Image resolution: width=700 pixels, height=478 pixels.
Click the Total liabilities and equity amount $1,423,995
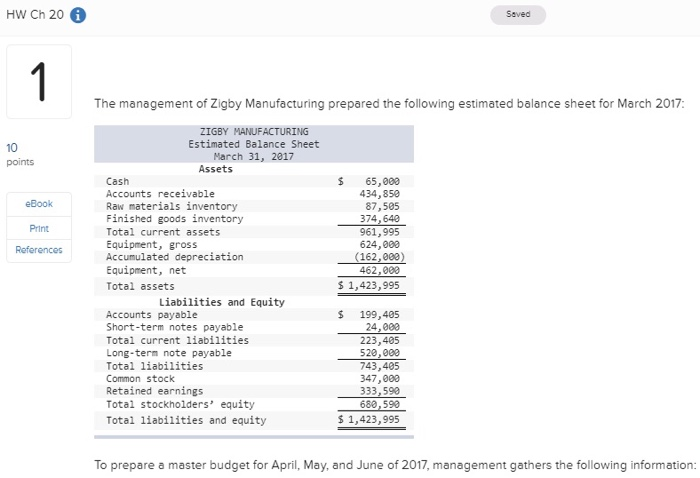(x=369, y=420)
